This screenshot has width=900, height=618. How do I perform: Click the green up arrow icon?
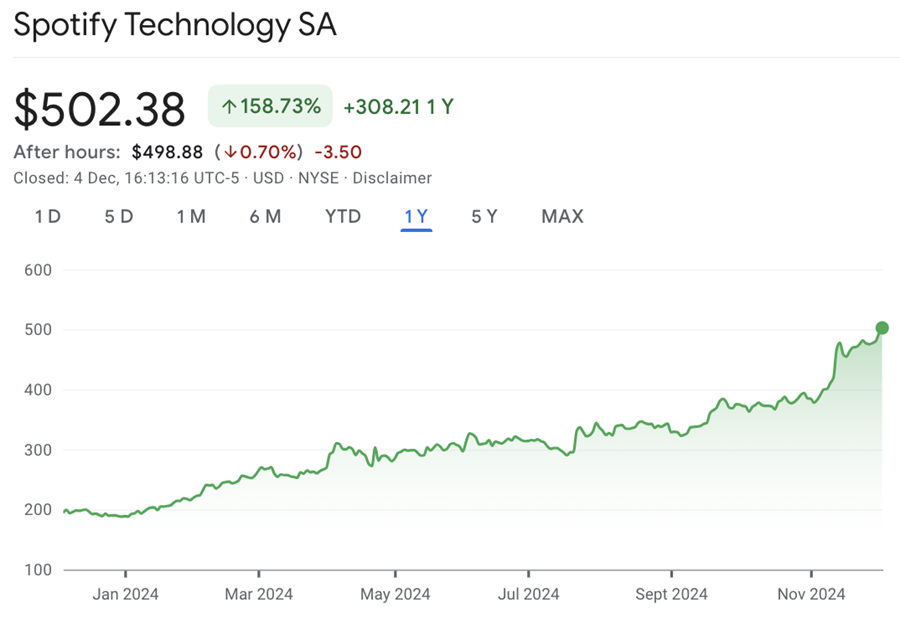point(229,106)
